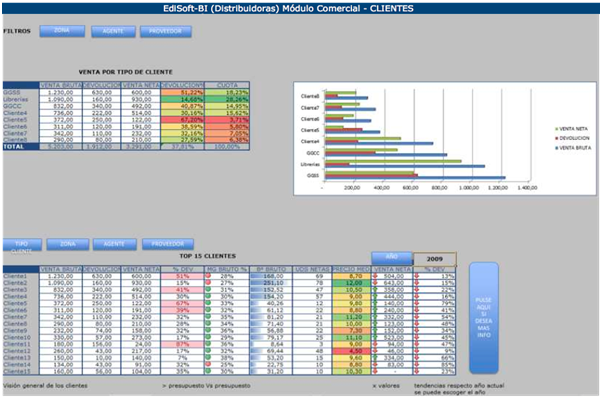The image size is (602, 399).
Task: Click the green VENTA NETA bar for Librerias
Action: pyautogui.click(x=393, y=161)
